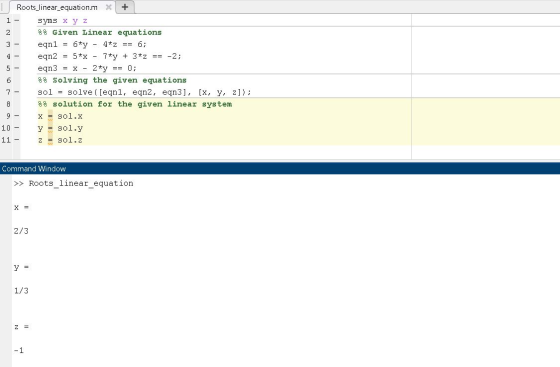Image resolution: width=560 pixels, height=367 pixels.
Task: Click the '%% Given Linear equations' comment
Action: pos(100,32)
